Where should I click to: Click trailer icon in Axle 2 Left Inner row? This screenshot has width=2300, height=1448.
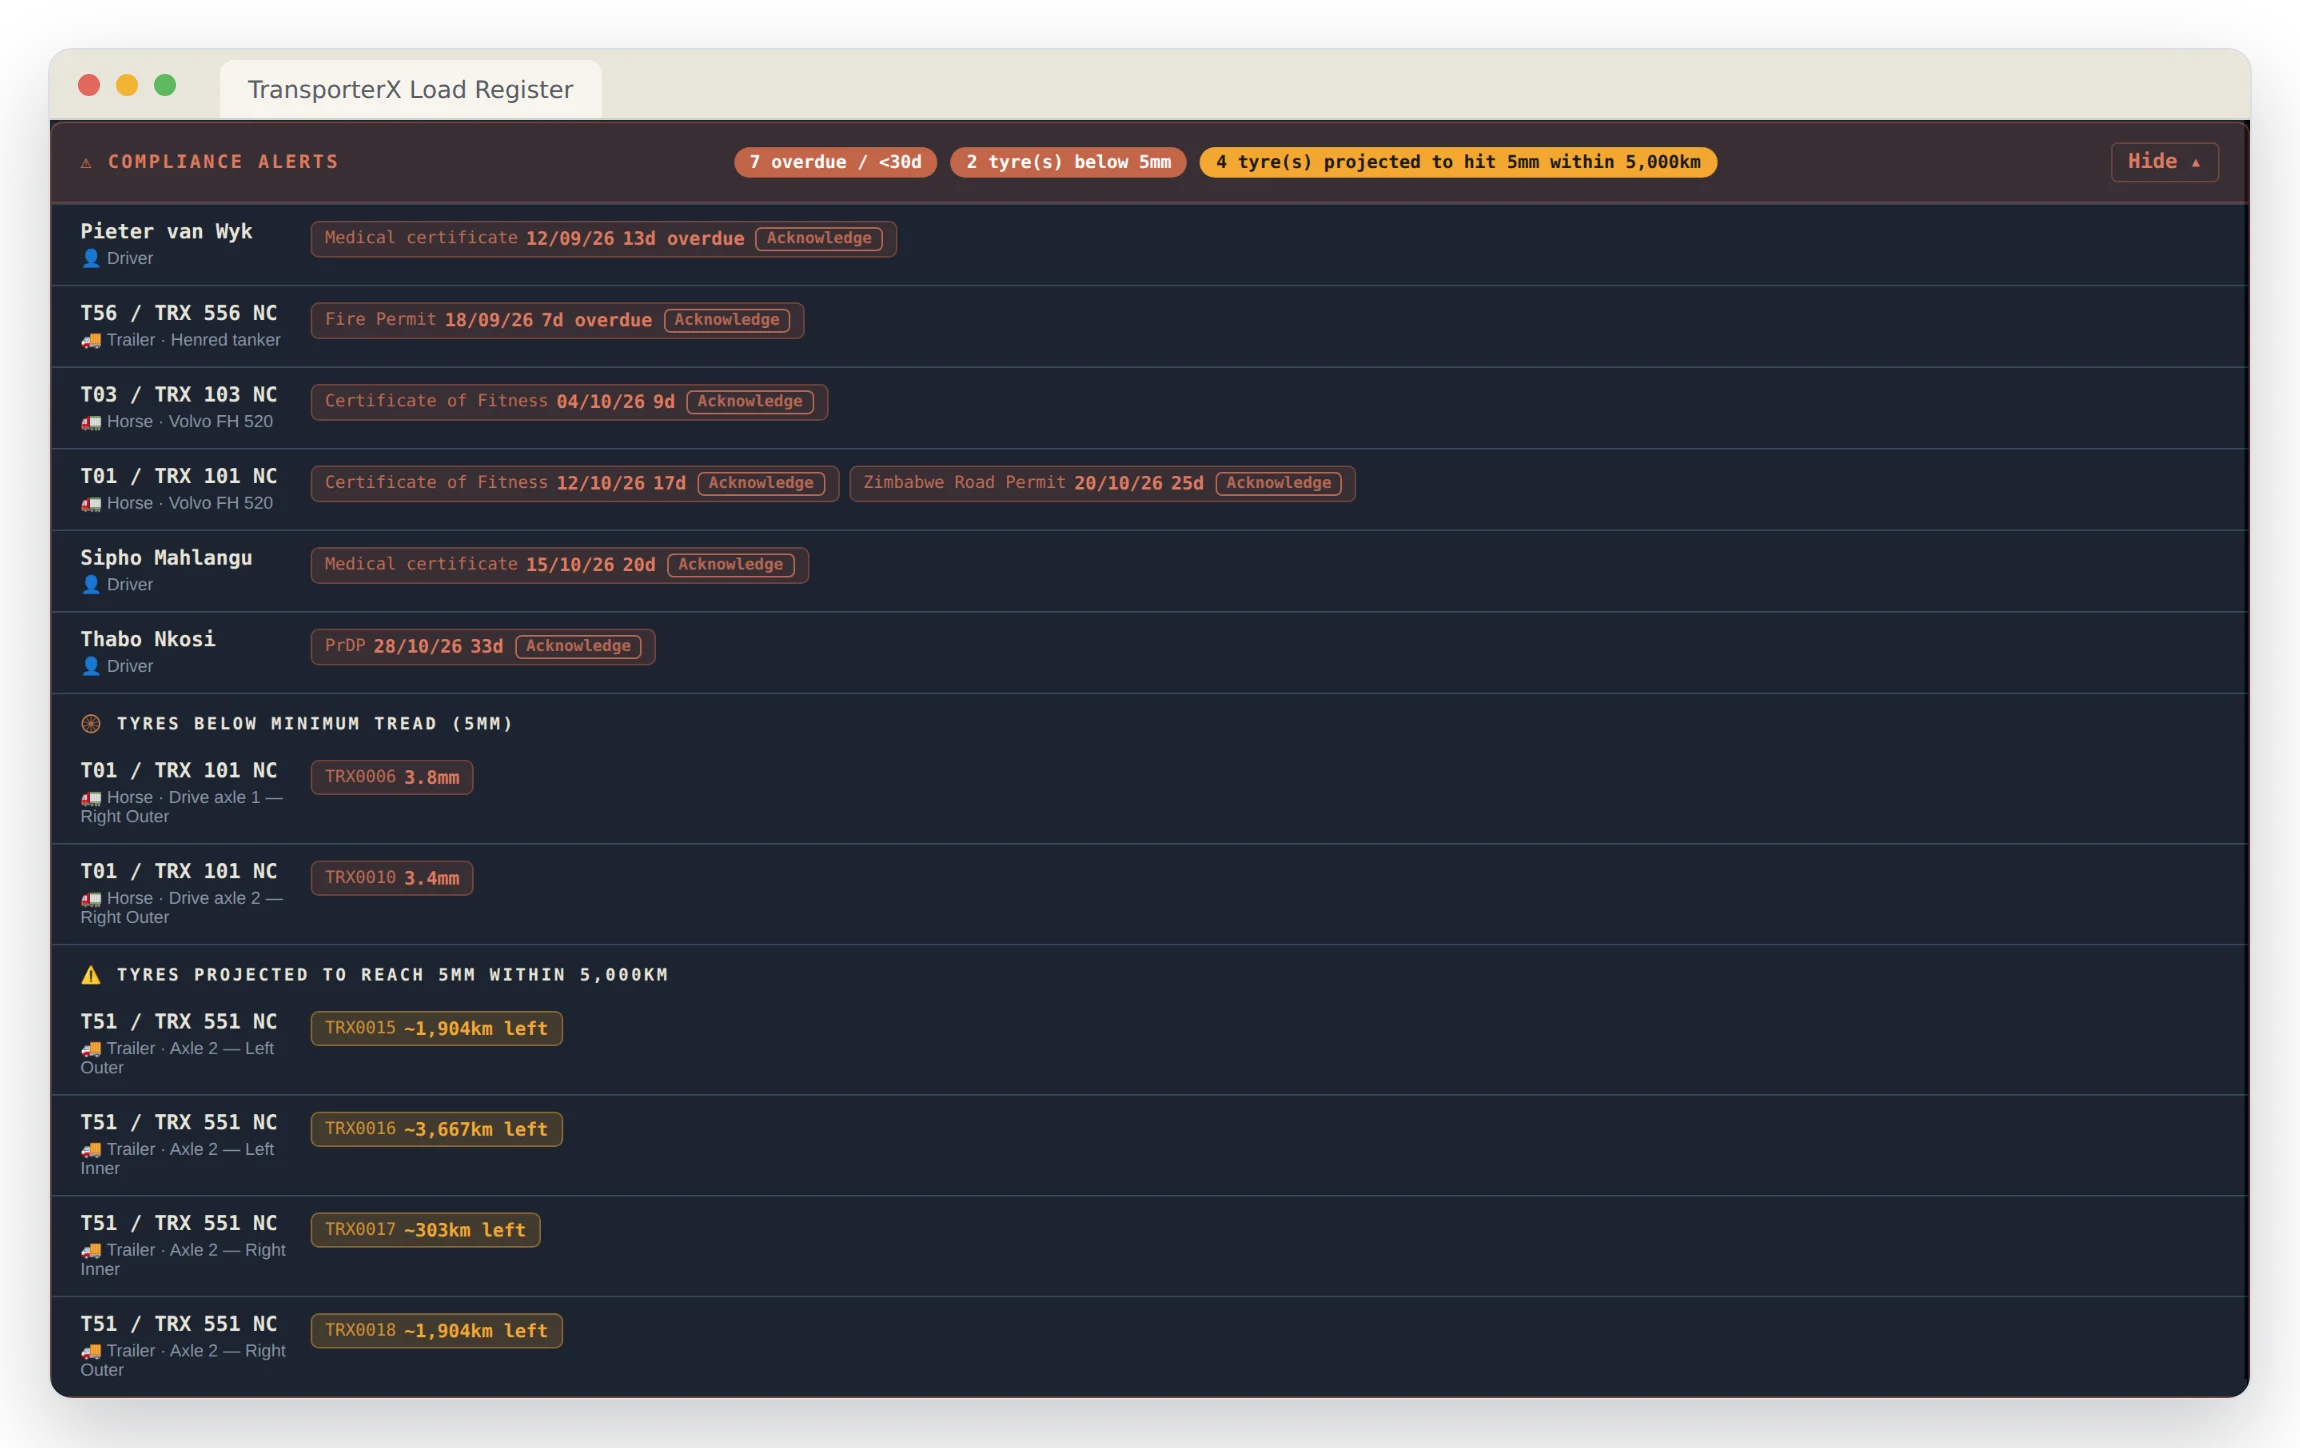pos(91,1150)
